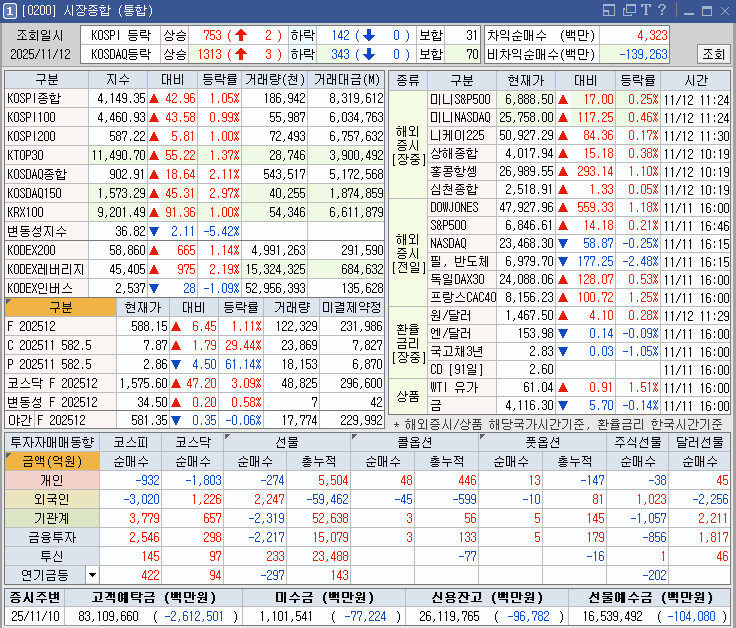Click the 외국인 investor row label

(x=52, y=498)
